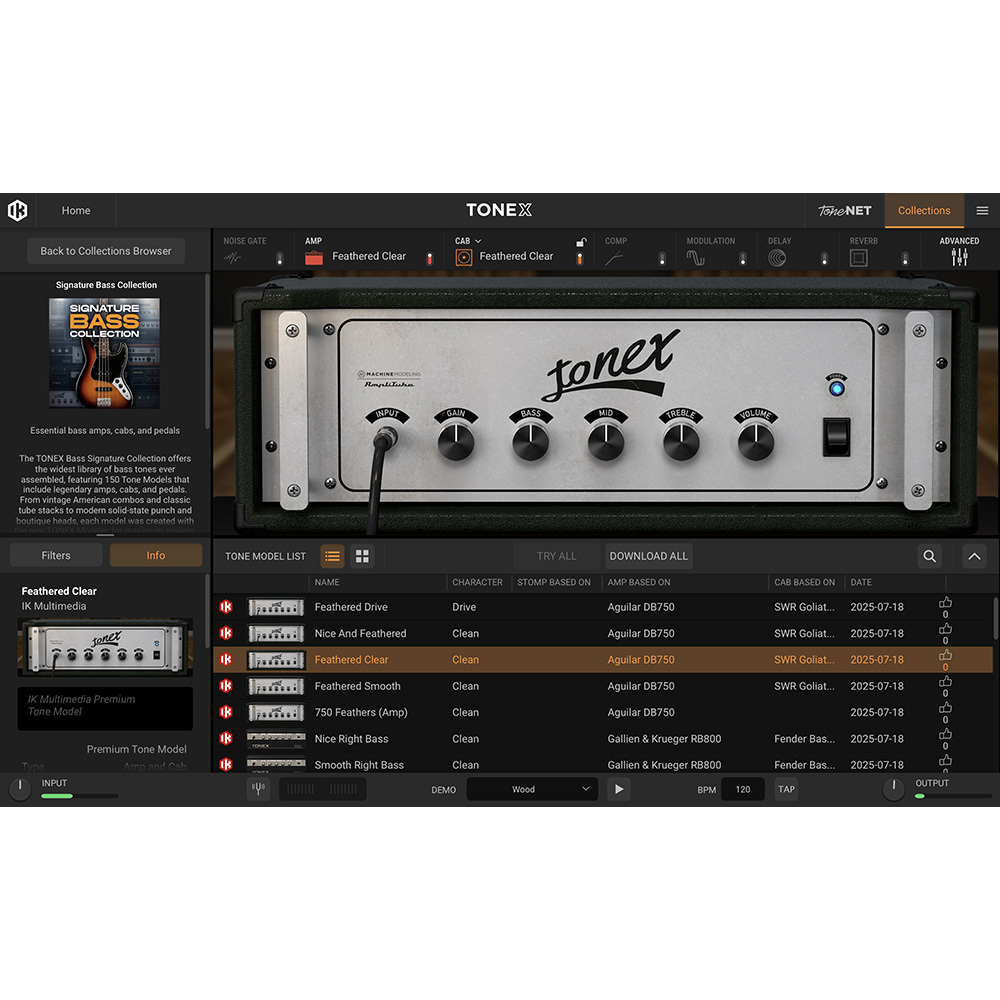Toggle the cab lock icon
This screenshot has height=1000, width=1000.
(x=581, y=242)
